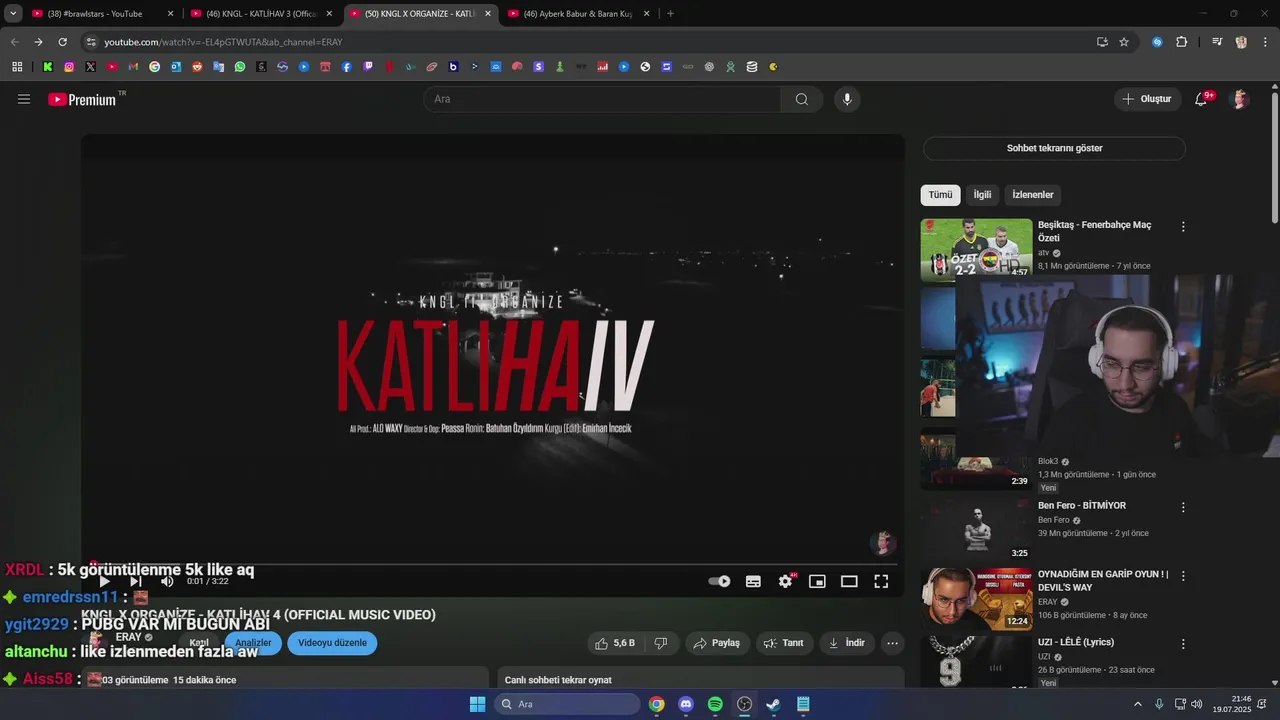Open the Twitch bookmark icon

(x=368, y=67)
